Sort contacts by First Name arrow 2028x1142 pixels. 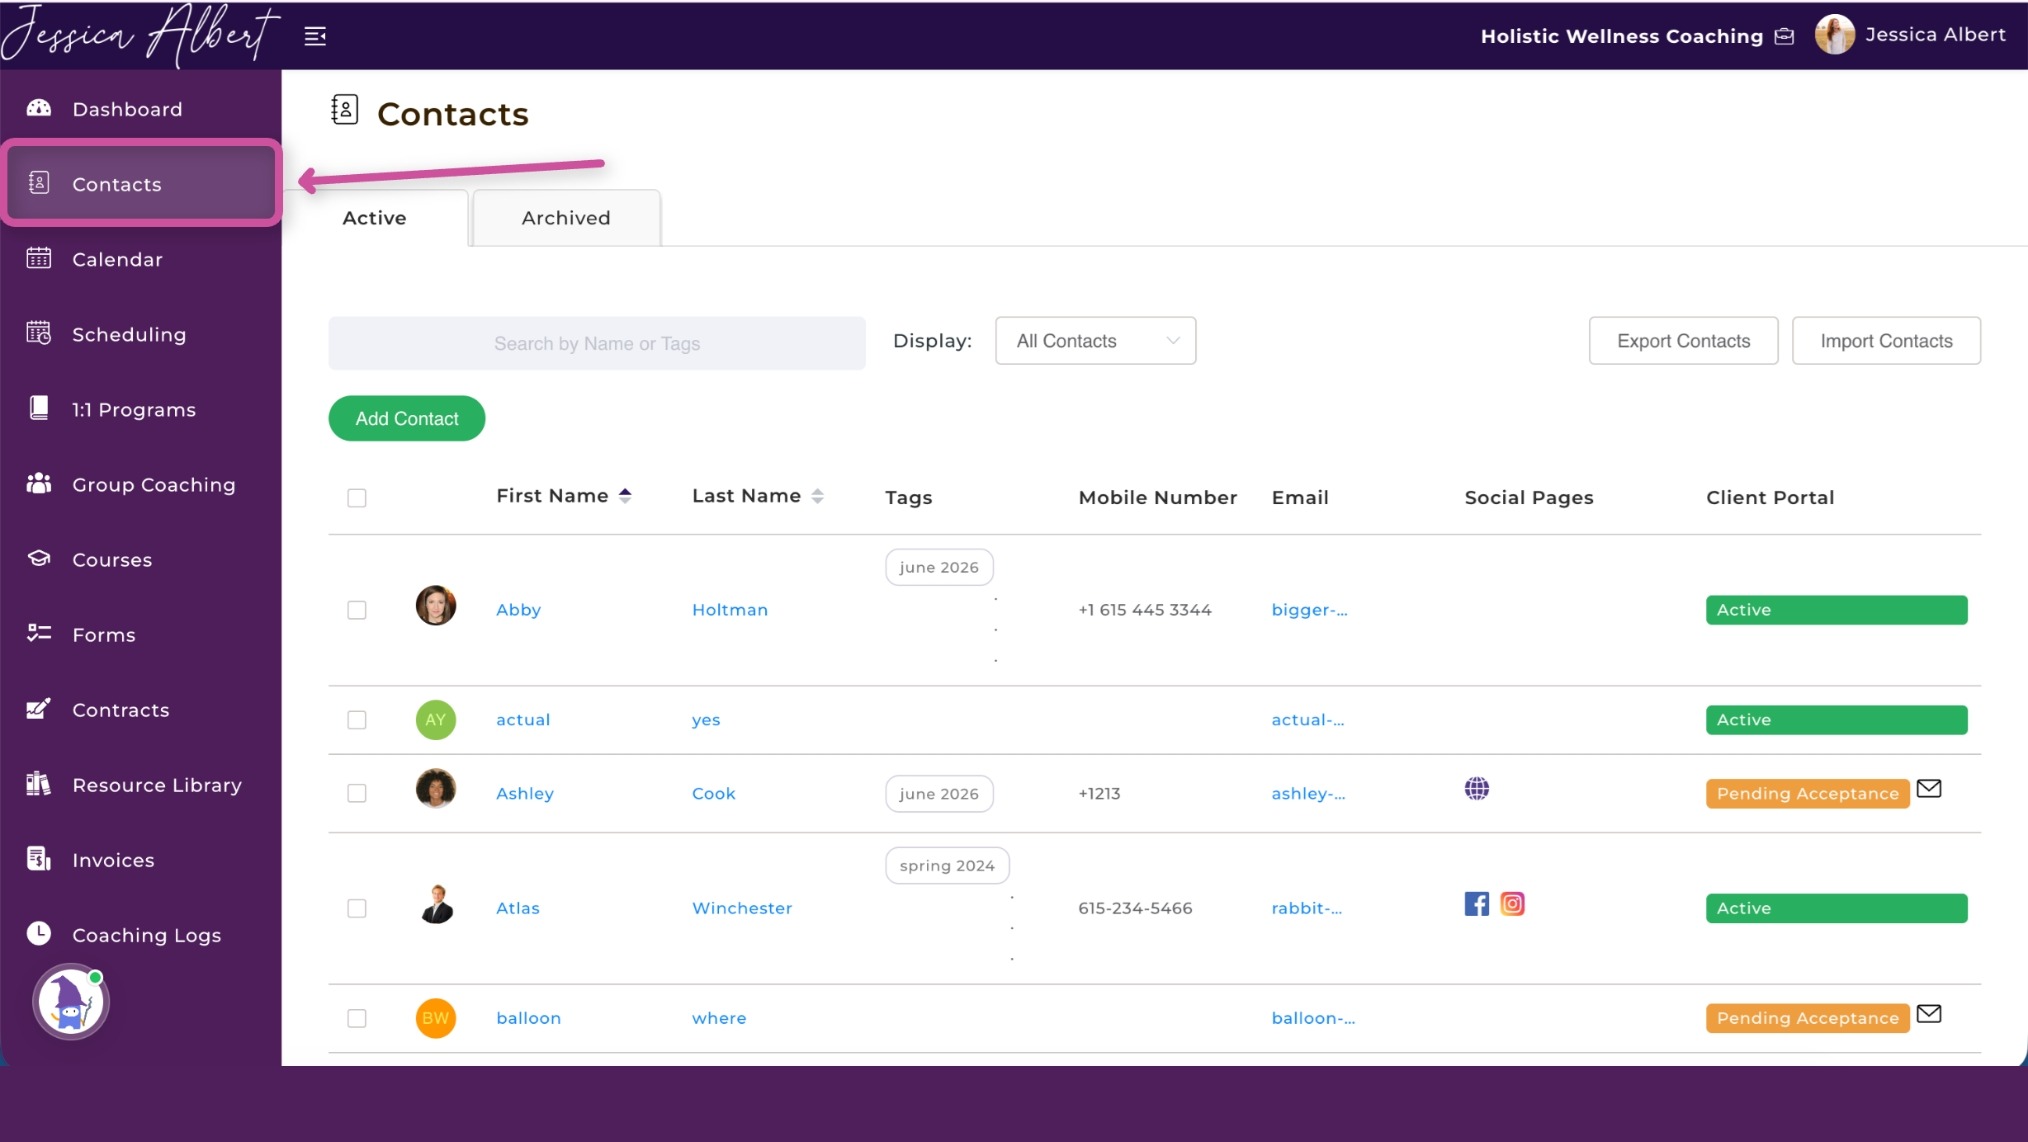625,496
